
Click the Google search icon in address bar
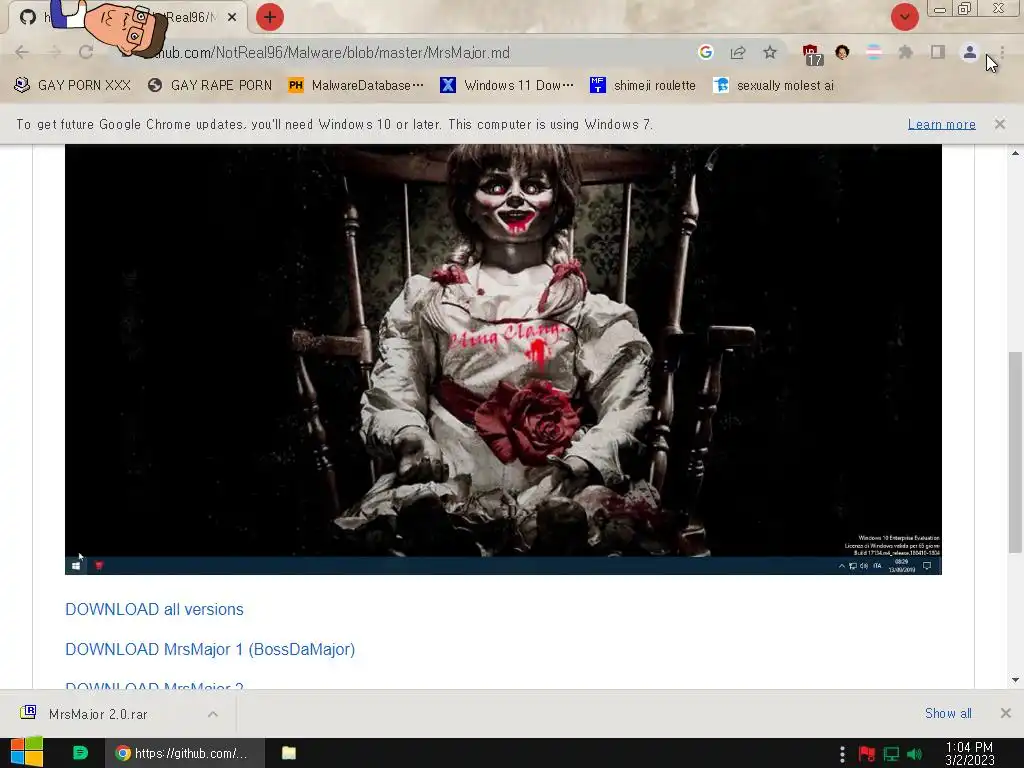click(x=705, y=52)
